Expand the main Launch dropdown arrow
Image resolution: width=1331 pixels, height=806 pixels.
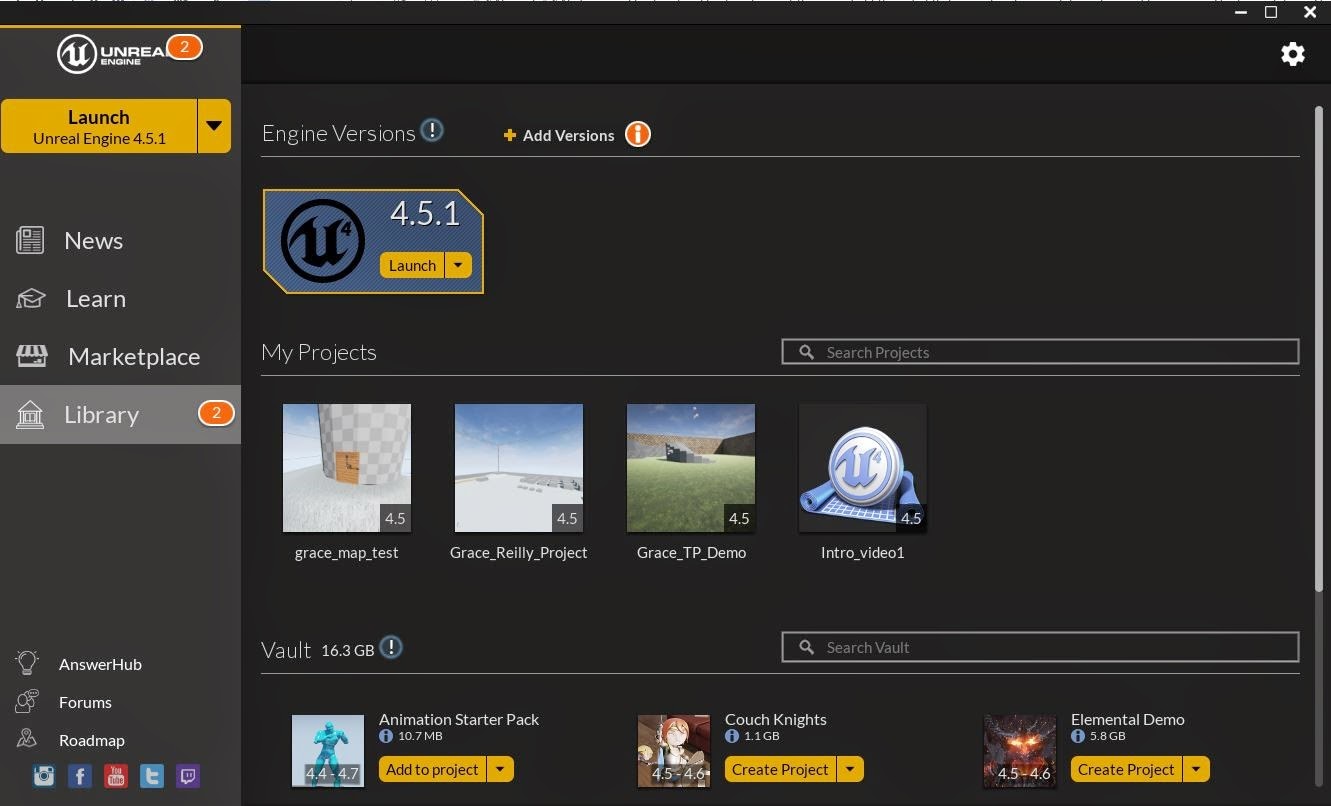(x=214, y=126)
